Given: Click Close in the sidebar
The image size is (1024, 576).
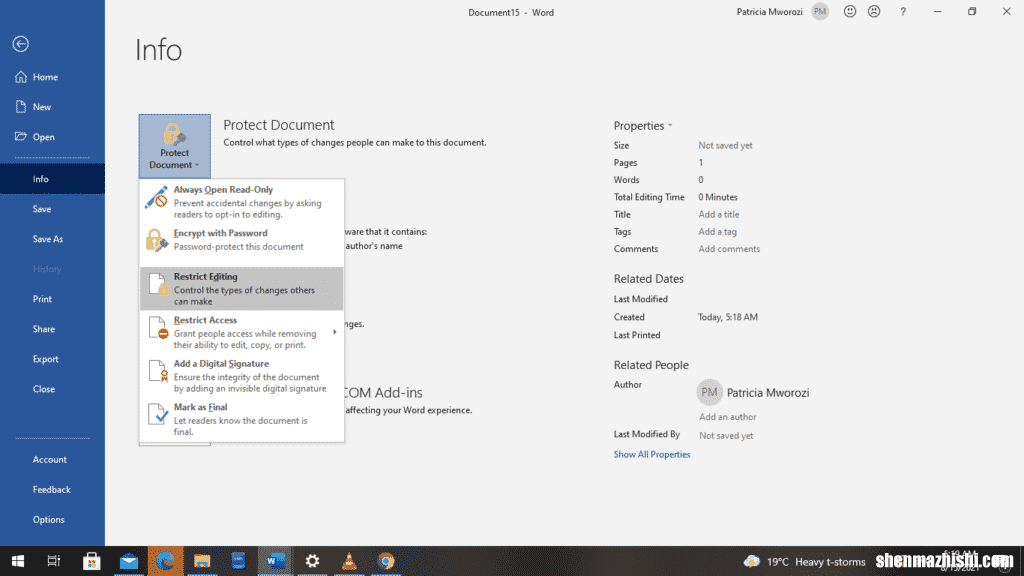Looking at the screenshot, I should (x=52, y=389).
